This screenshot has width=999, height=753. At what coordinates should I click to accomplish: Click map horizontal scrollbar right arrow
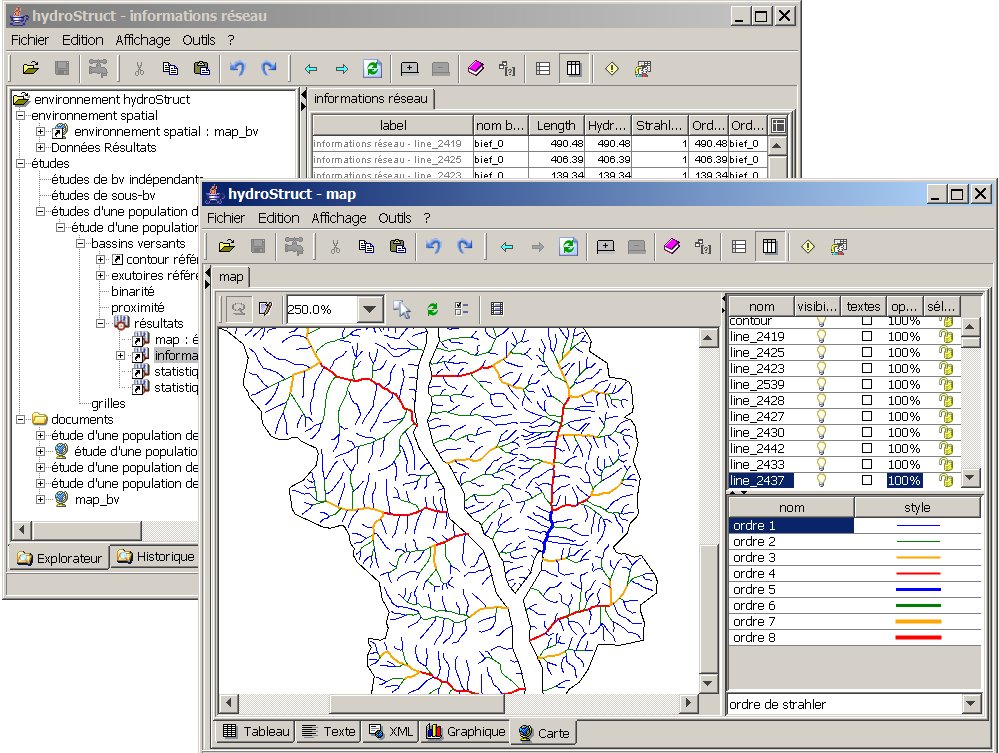[688, 703]
